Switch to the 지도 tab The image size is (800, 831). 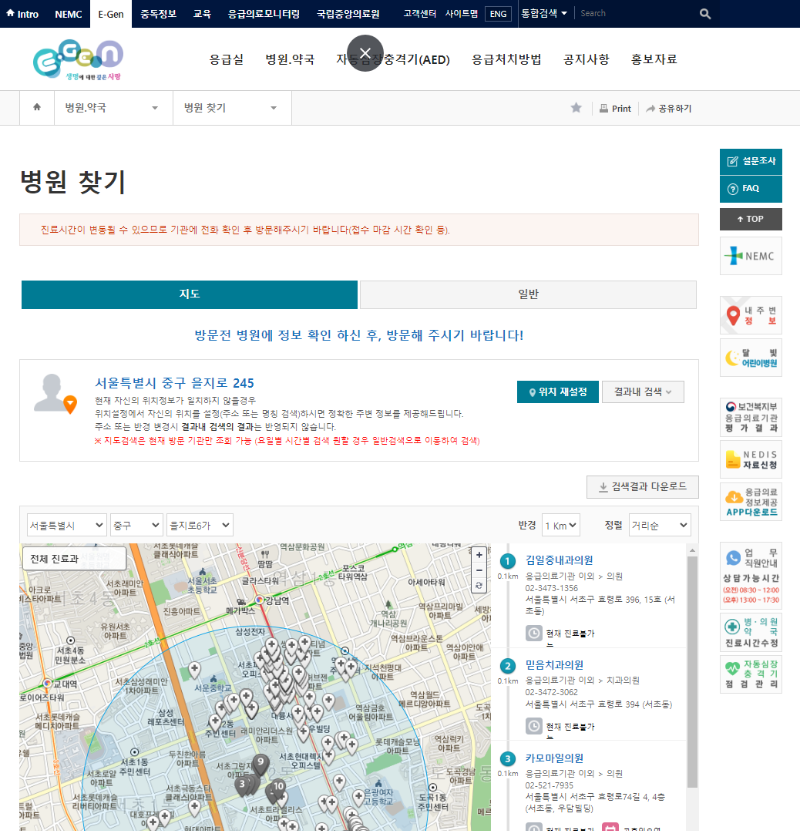coord(190,295)
